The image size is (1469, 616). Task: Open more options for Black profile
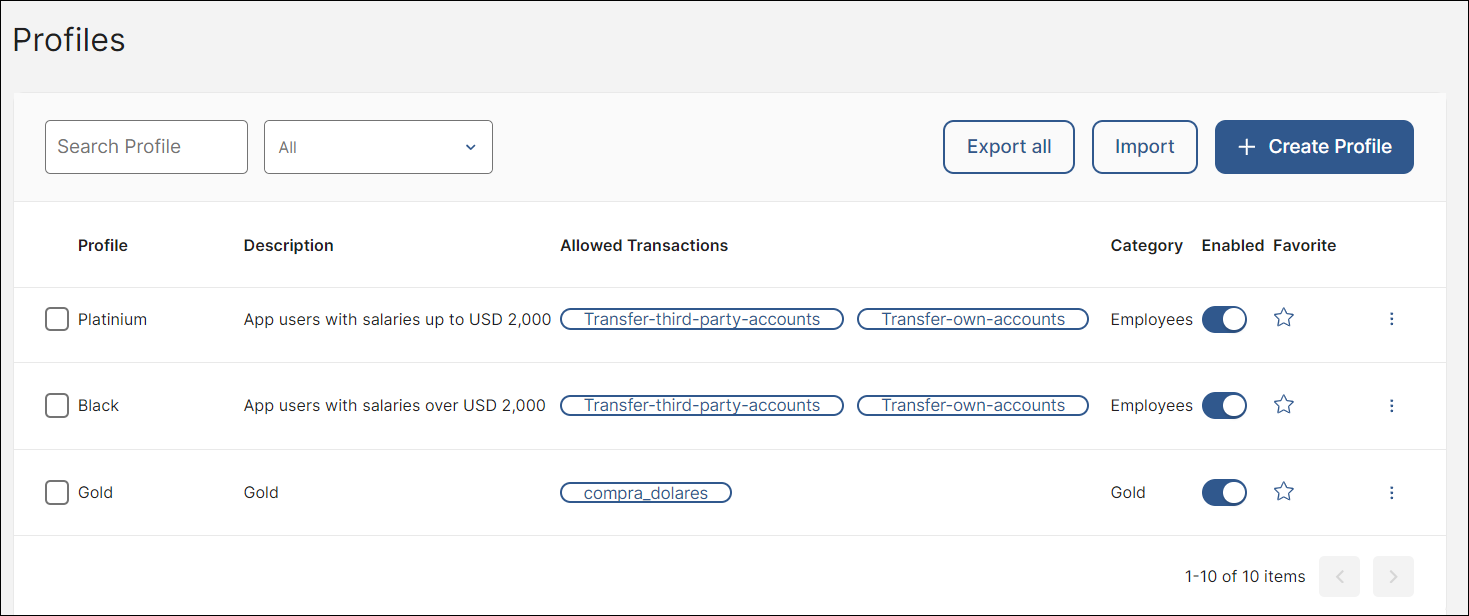point(1391,406)
